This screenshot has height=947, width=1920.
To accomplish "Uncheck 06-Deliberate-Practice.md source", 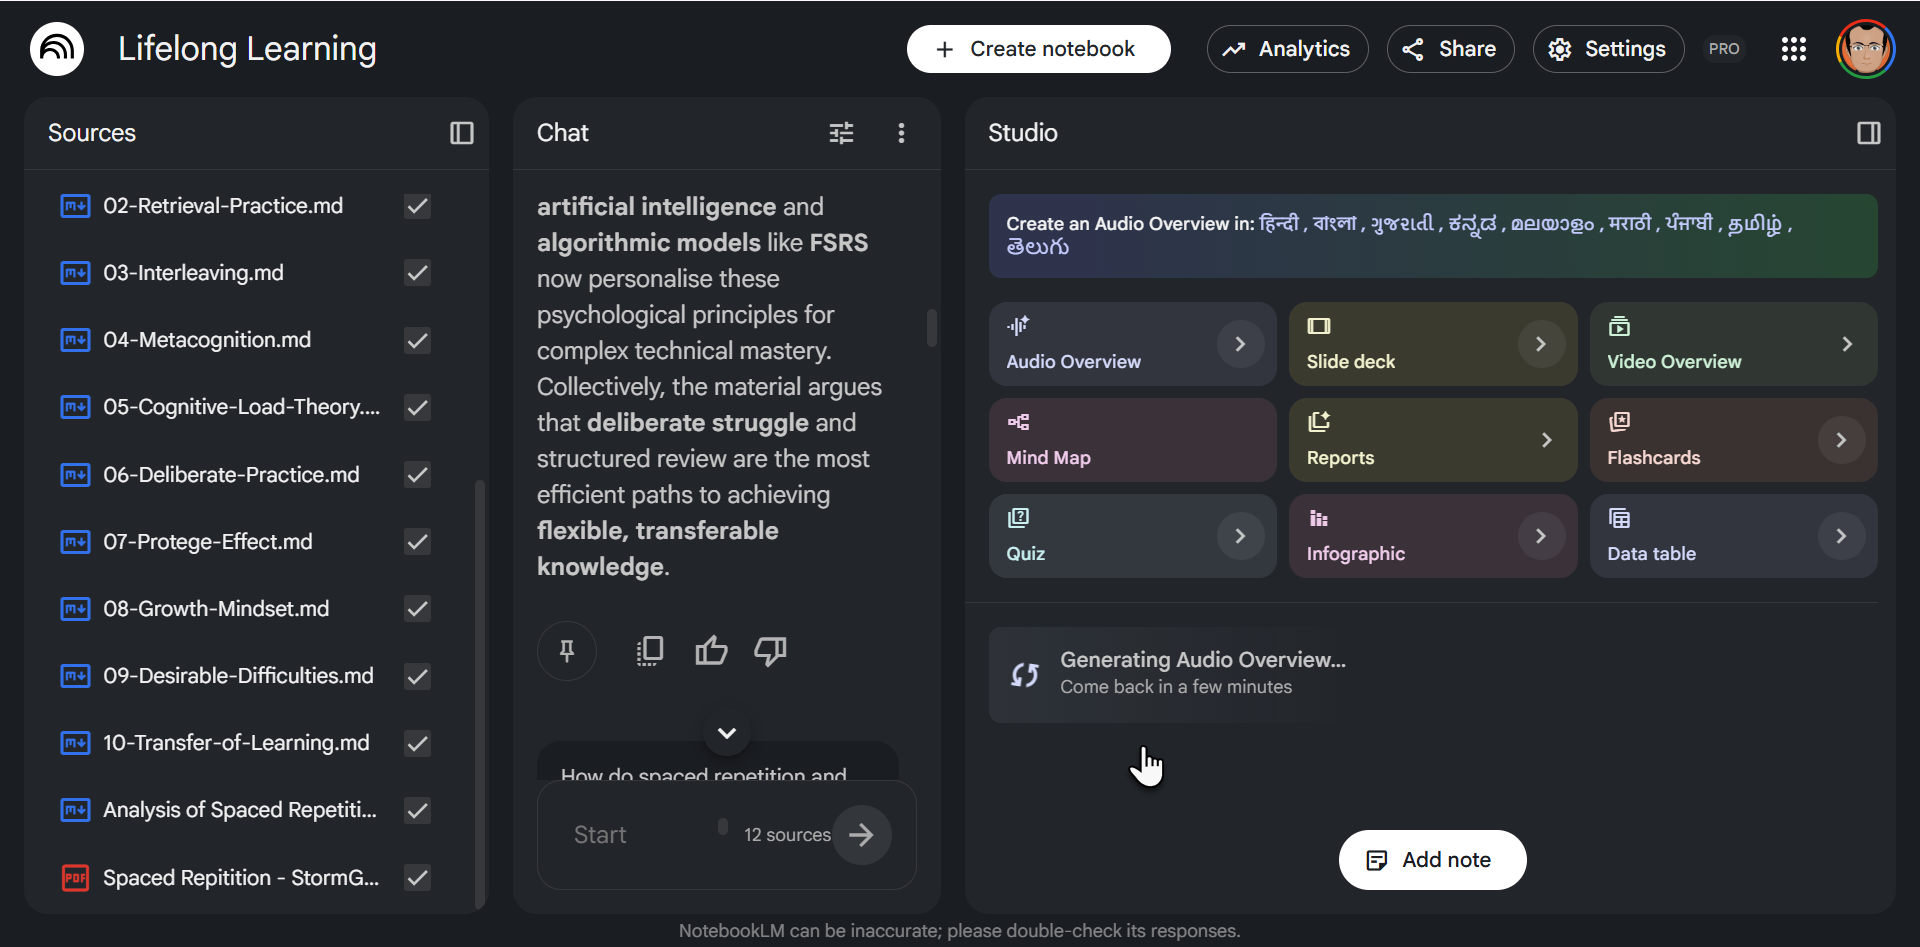I will (417, 475).
